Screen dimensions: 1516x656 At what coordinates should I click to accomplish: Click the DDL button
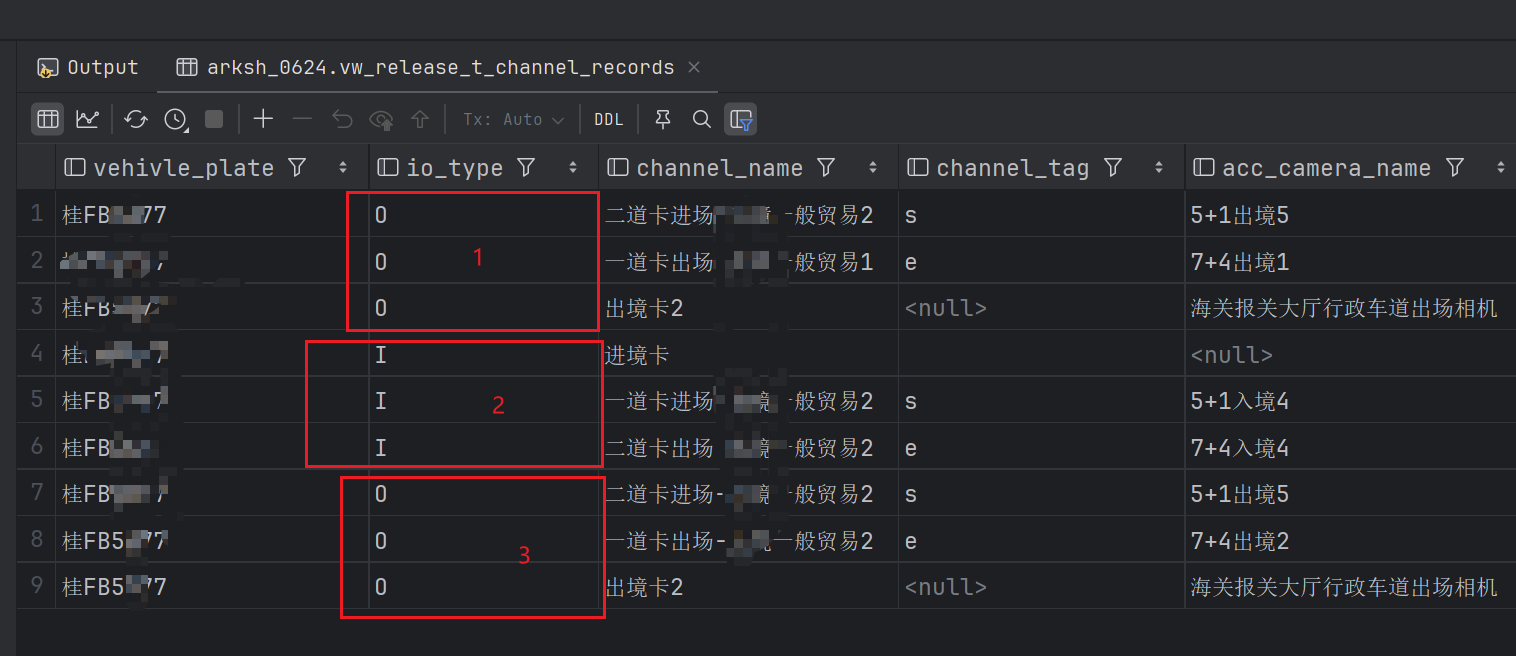(608, 120)
